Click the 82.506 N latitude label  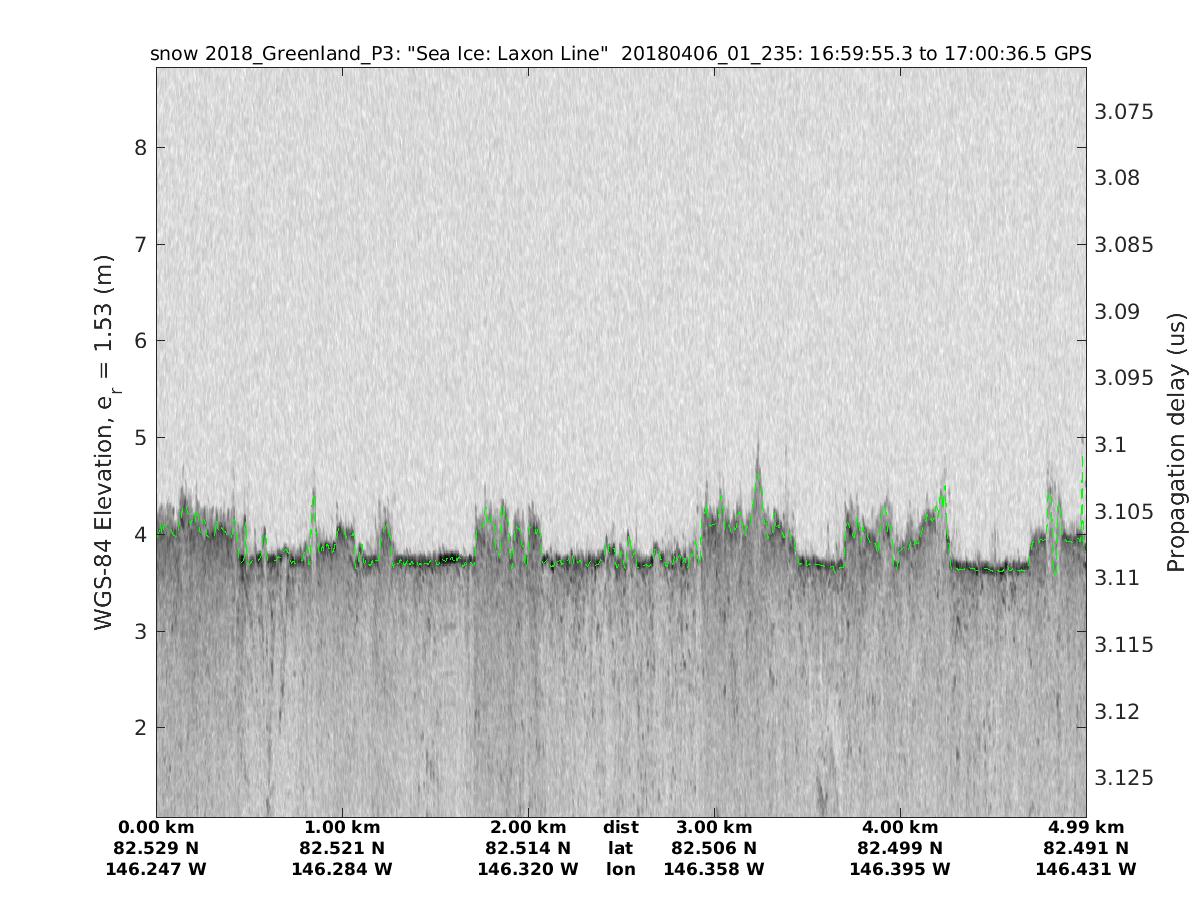(714, 849)
